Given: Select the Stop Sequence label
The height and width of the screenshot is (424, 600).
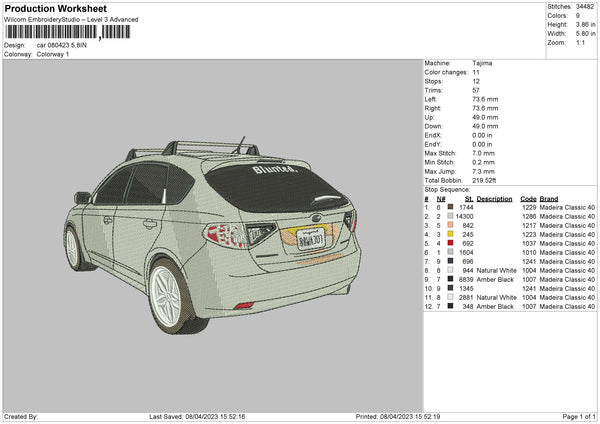Looking at the screenshot, I should (x=446, y=188).
